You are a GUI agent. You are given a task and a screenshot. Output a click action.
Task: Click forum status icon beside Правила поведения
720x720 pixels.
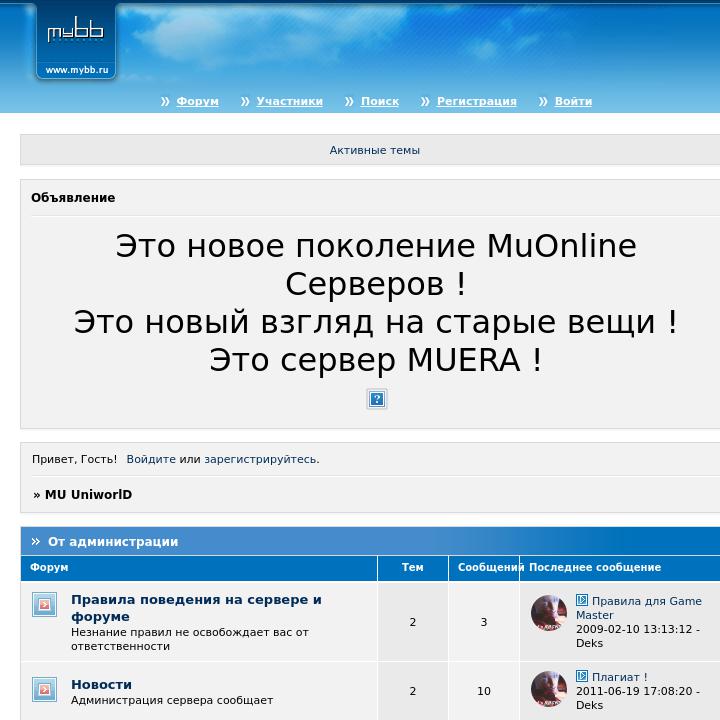[45, 604]
